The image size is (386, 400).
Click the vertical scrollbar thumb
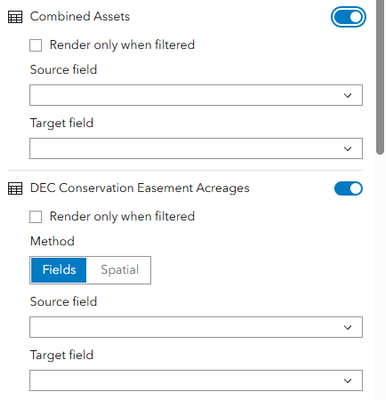(380, 77)
